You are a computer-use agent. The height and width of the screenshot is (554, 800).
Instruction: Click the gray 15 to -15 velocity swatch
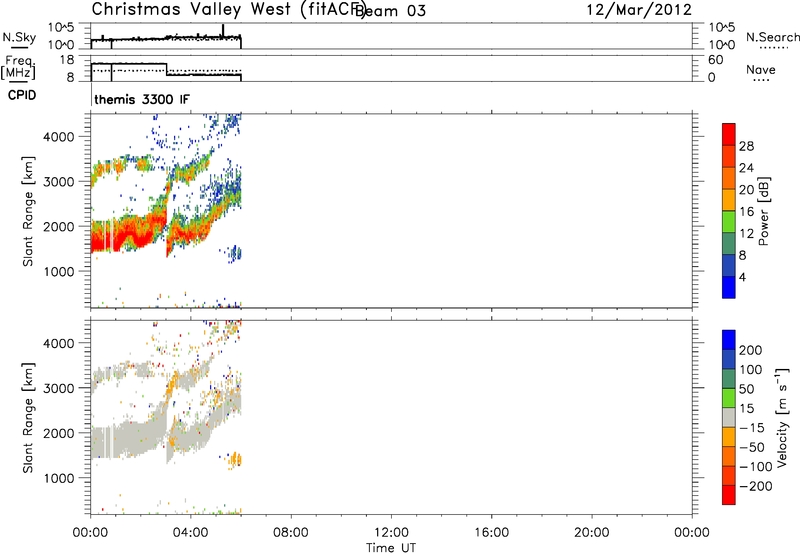click(729, 417)
